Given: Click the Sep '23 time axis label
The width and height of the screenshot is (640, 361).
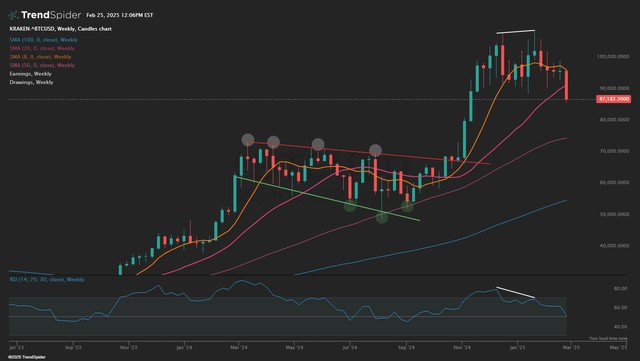Looking at the screenshot, I should point(73,348).
